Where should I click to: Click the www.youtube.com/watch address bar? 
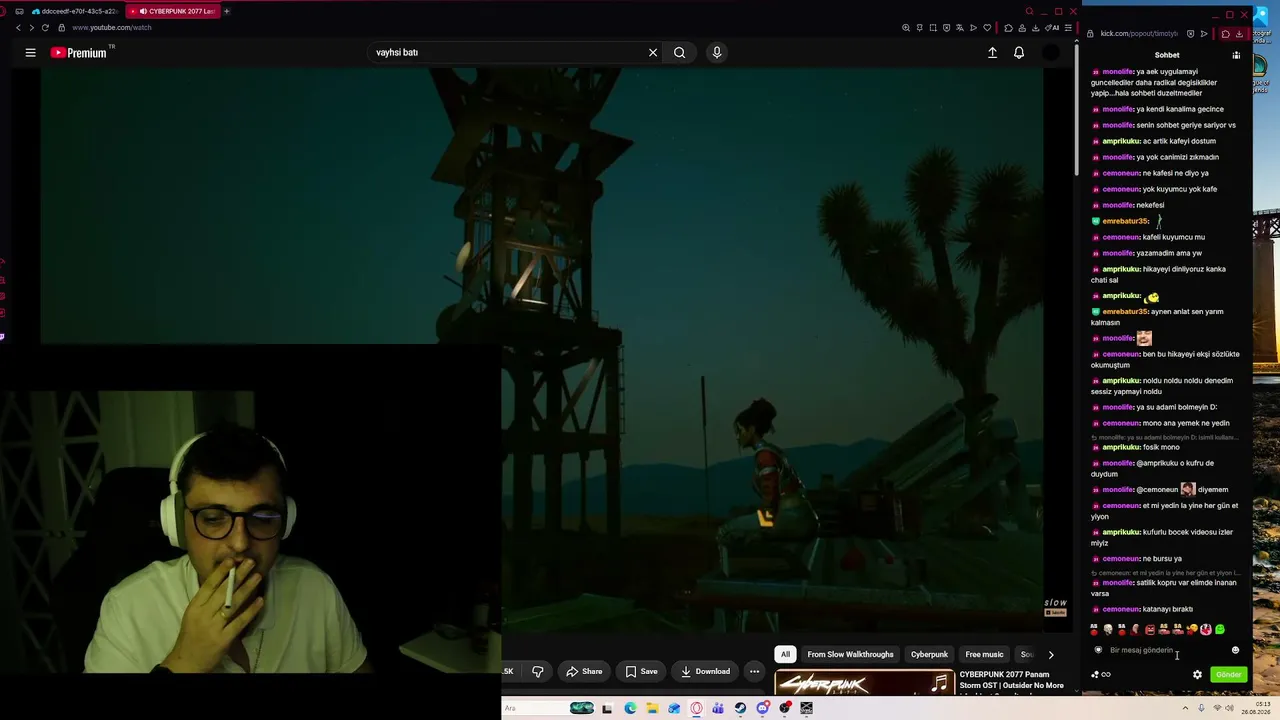click(x=112, y=28)
